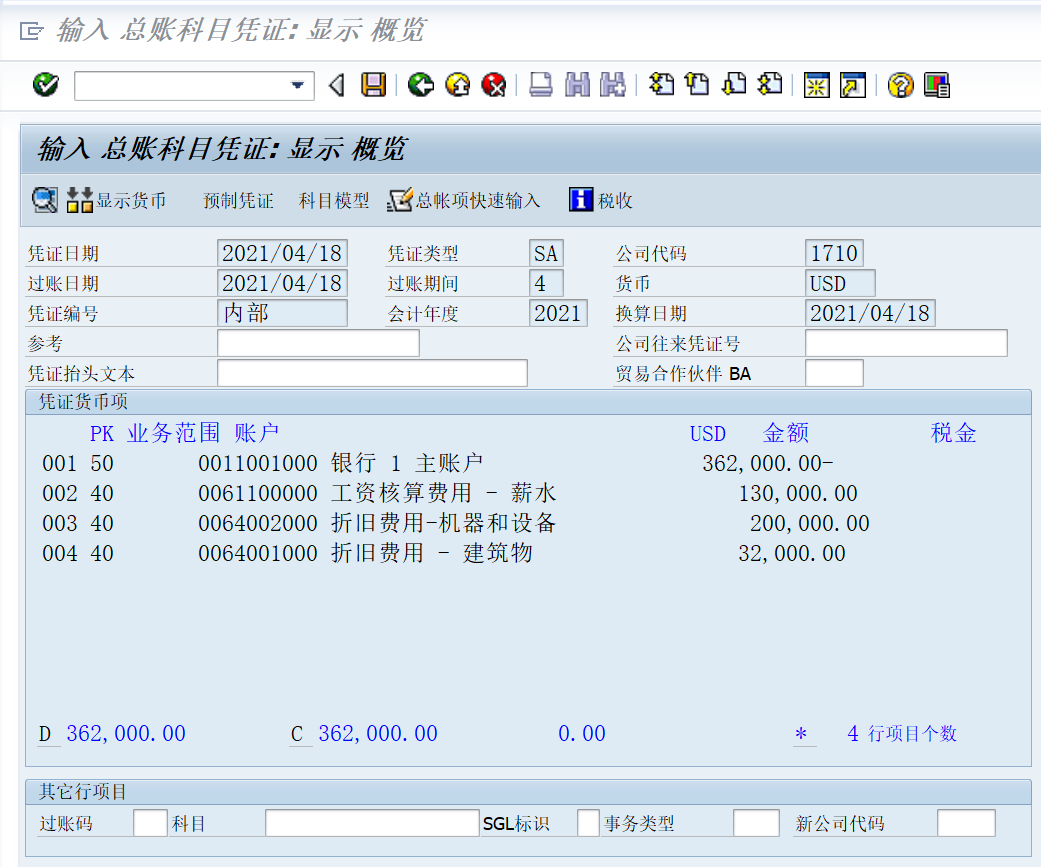Click the 会计年度 field showing 2021
This screenshot has width=1041, height=867.
tap(558, 313)
